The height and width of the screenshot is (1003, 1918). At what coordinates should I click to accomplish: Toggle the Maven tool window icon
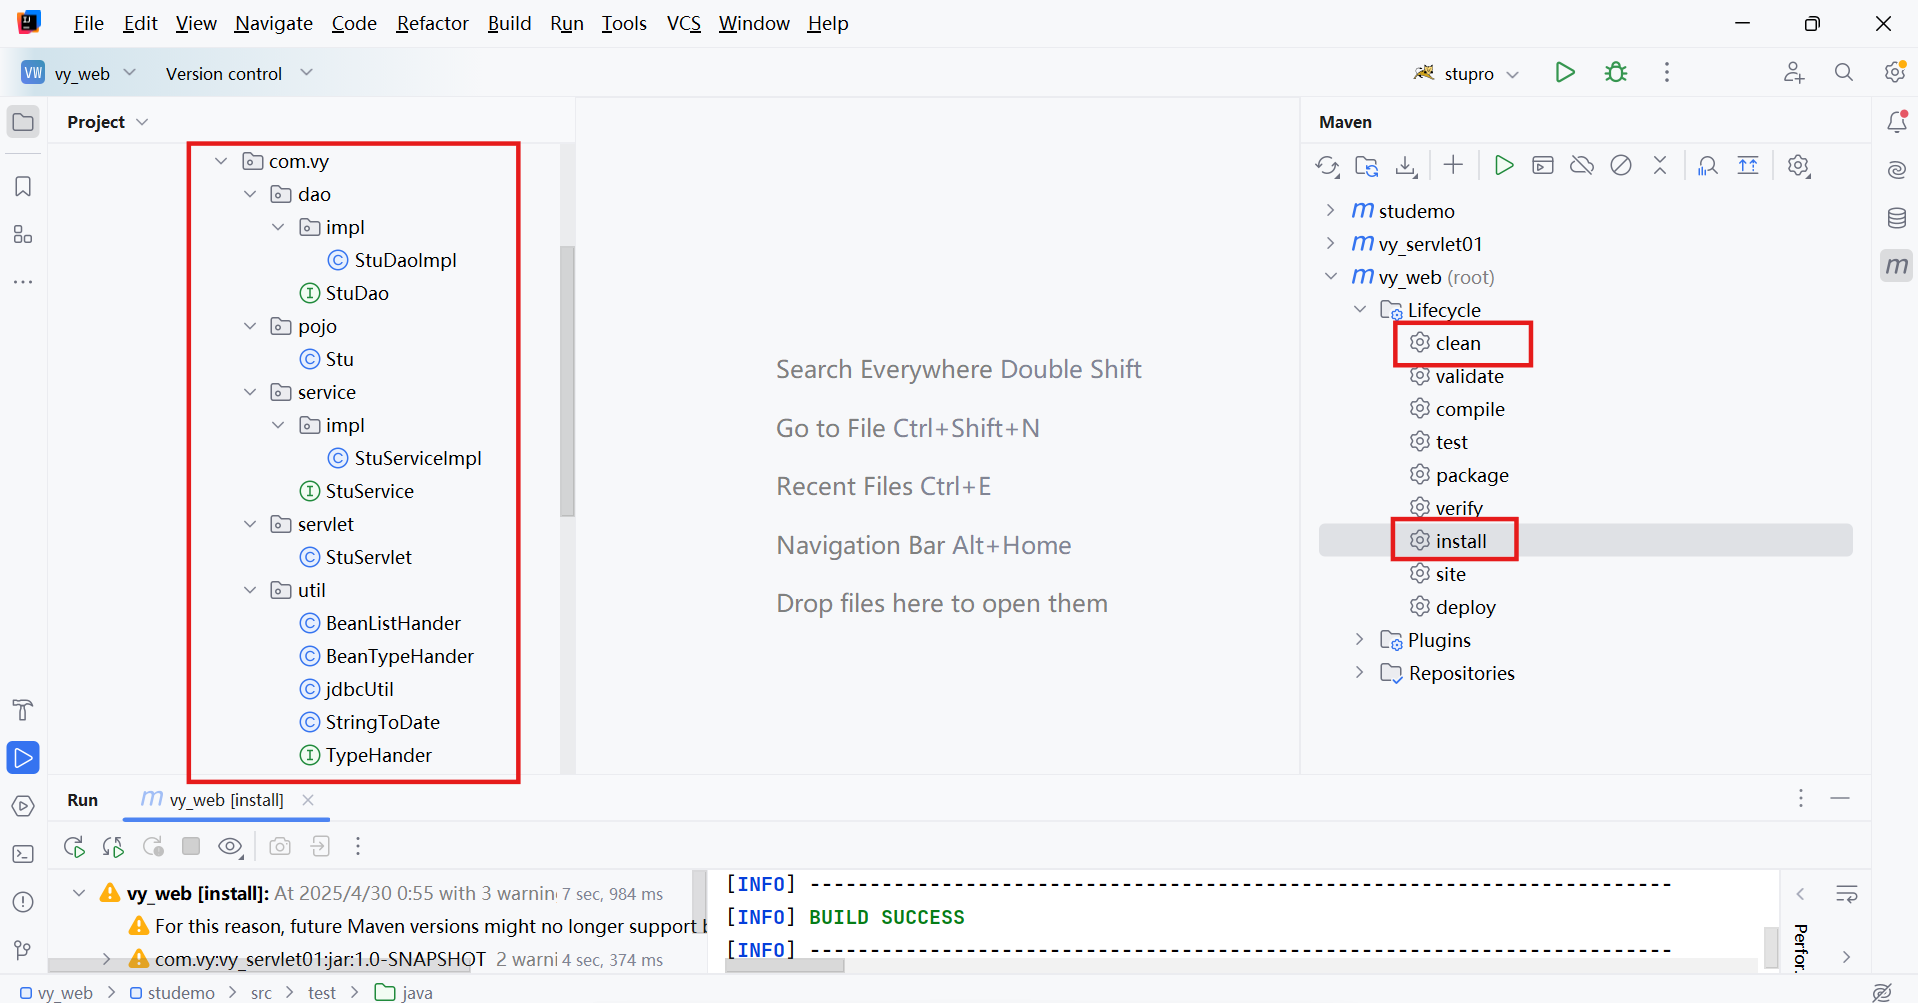click(1896, 266)
